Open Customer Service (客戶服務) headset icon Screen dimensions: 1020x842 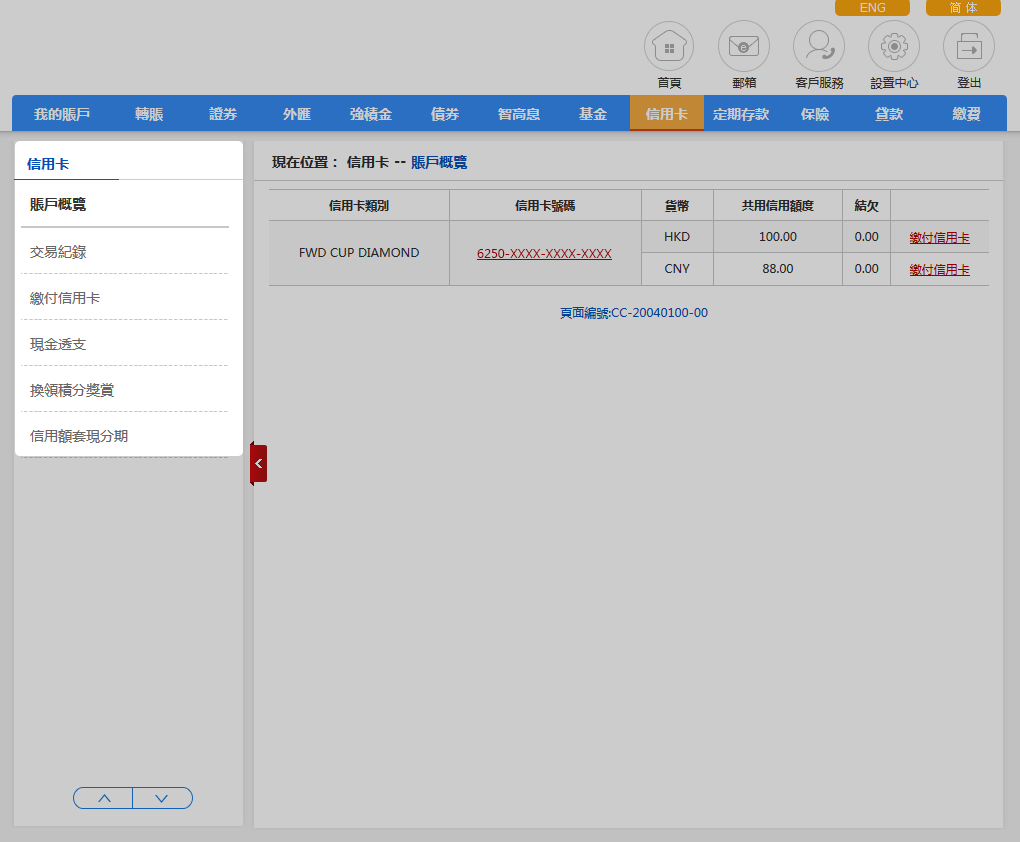(x=819, y=47)
